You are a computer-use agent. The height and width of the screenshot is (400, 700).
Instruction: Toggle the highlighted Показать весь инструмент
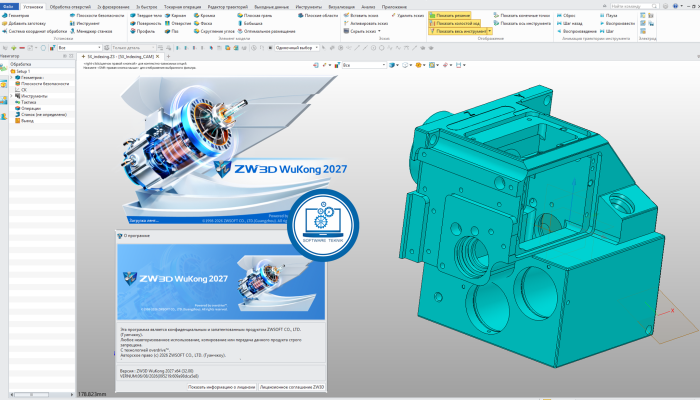pos(458,31)
